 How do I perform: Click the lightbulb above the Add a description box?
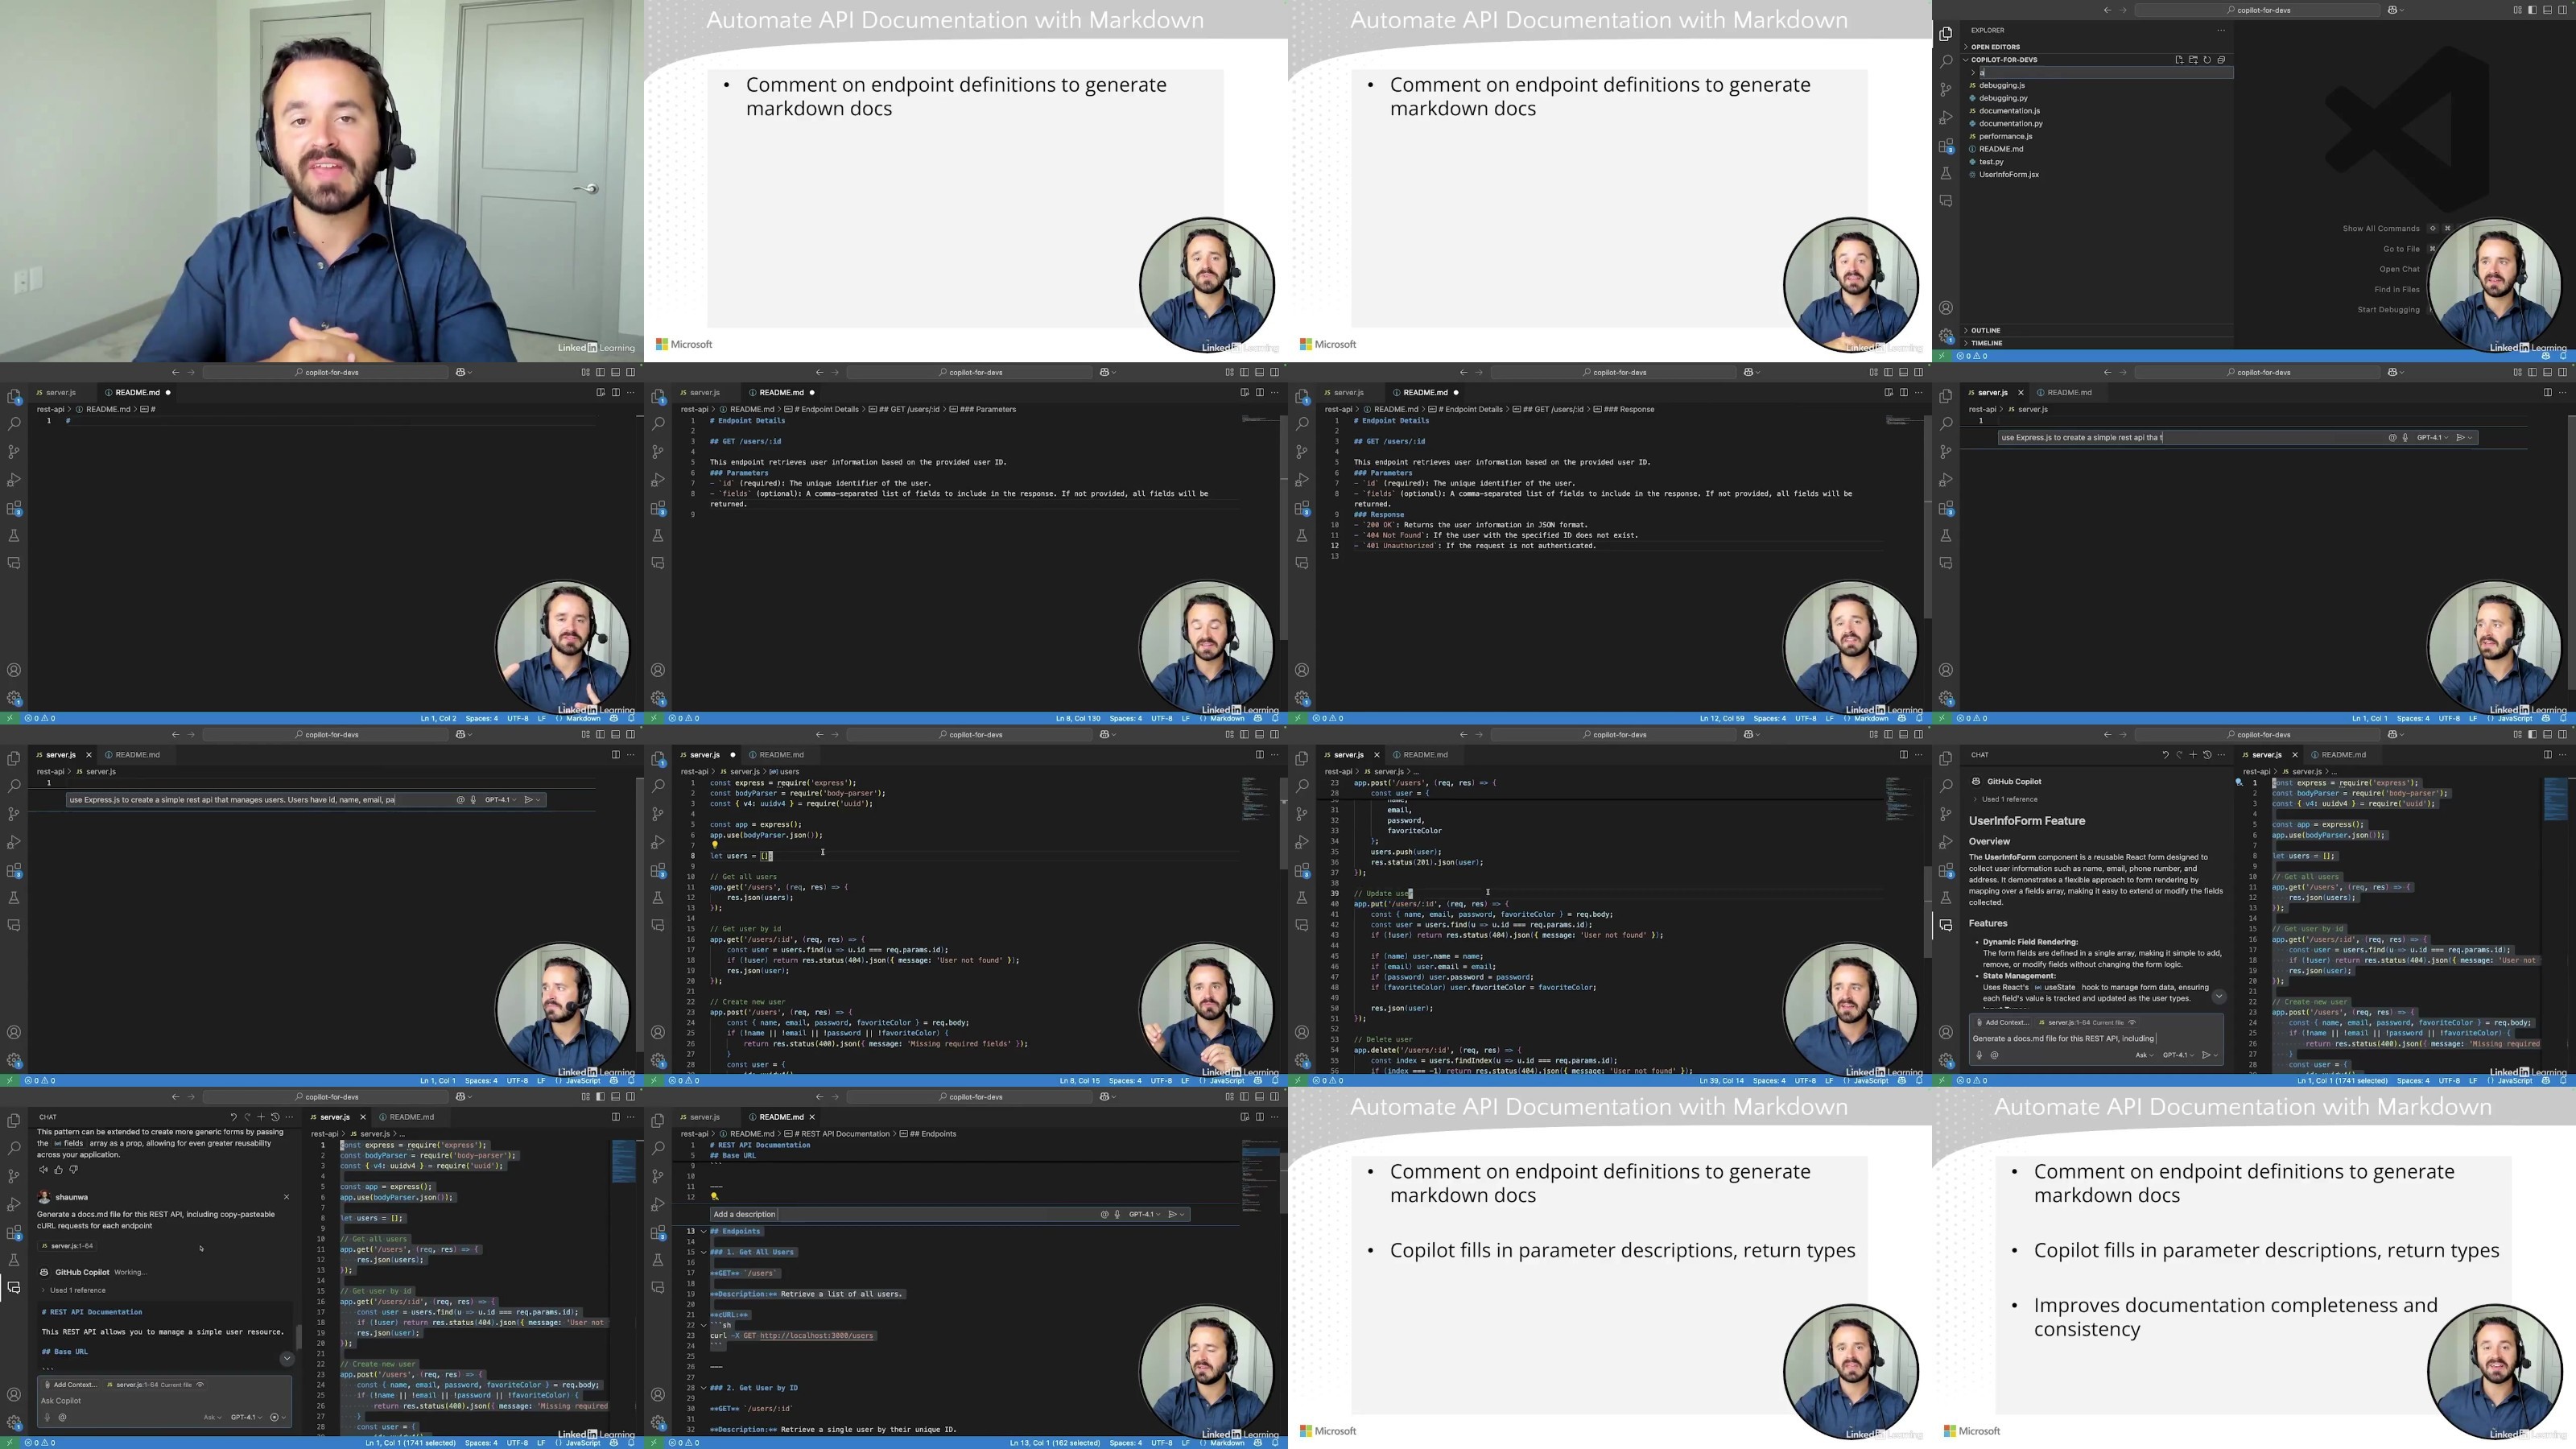tap(714, 1196)
